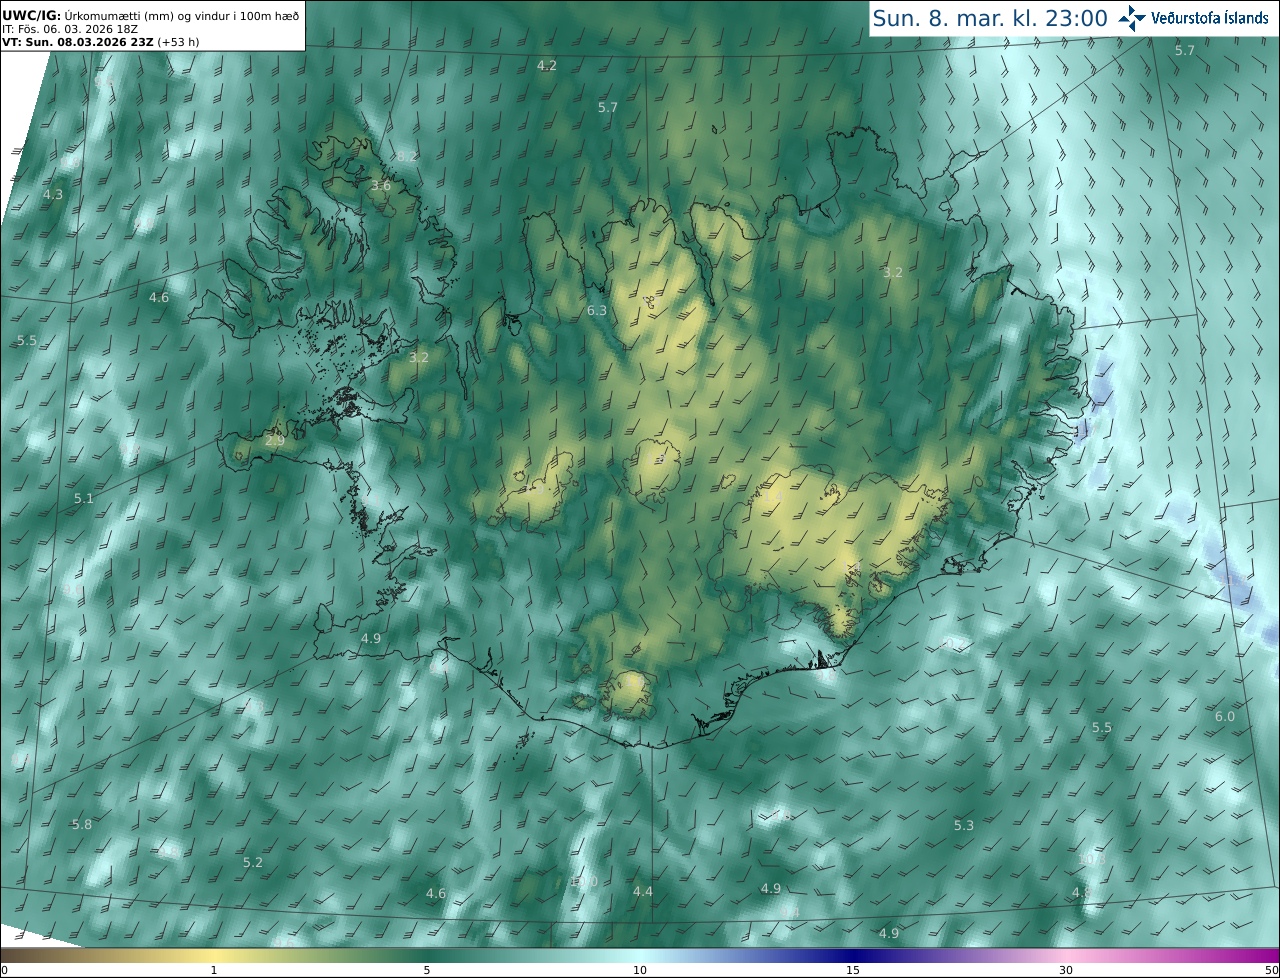Click the 6.0 value label on the map

click(x=1225, y=716)
